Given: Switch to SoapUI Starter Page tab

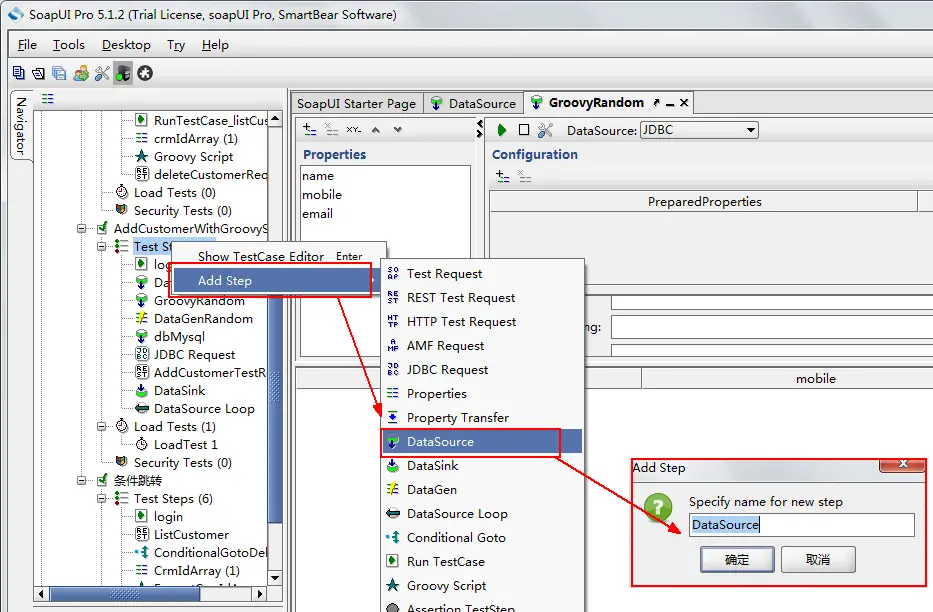Looking at the screenshot, I should coord(356,103).
